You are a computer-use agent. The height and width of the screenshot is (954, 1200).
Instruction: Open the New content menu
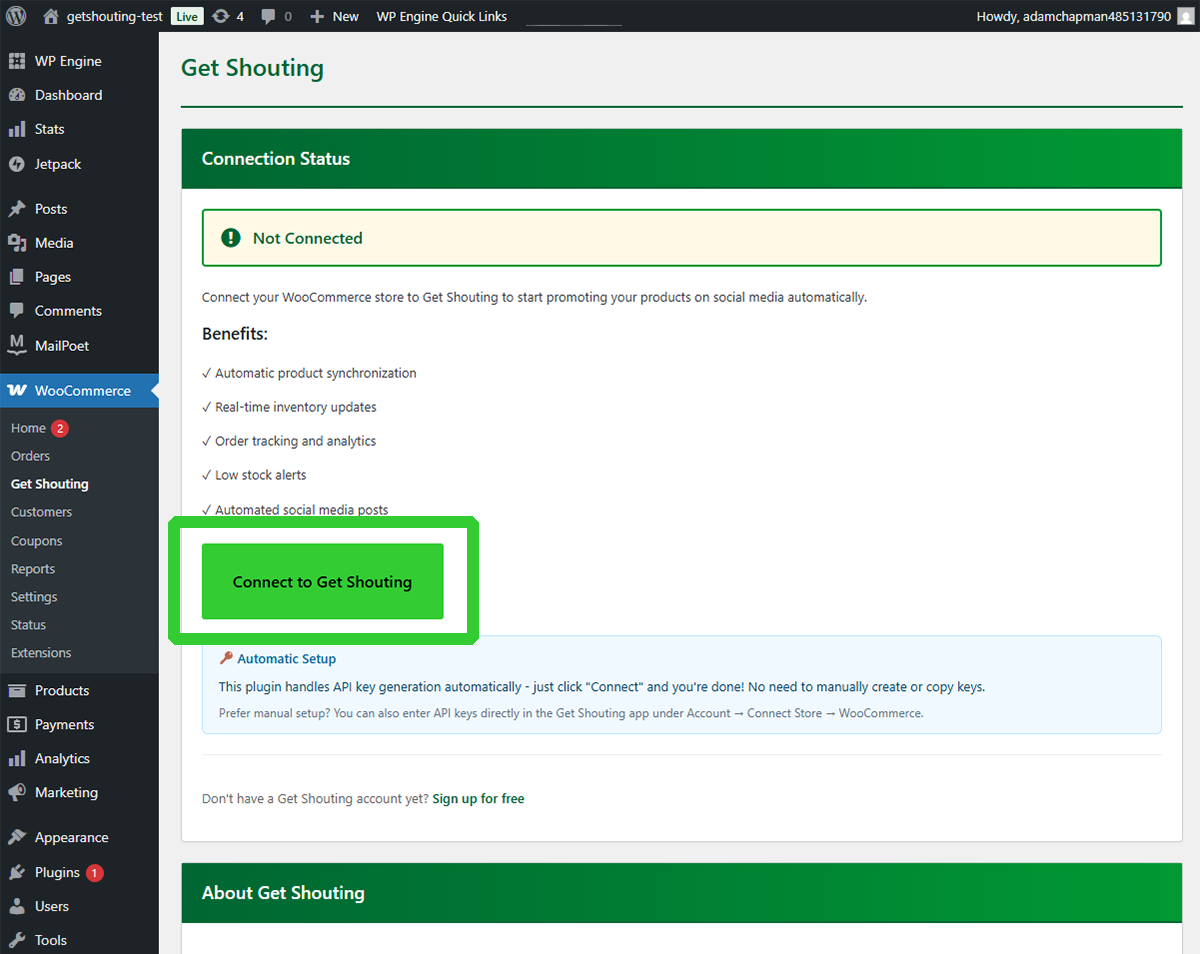click(333, 15)
